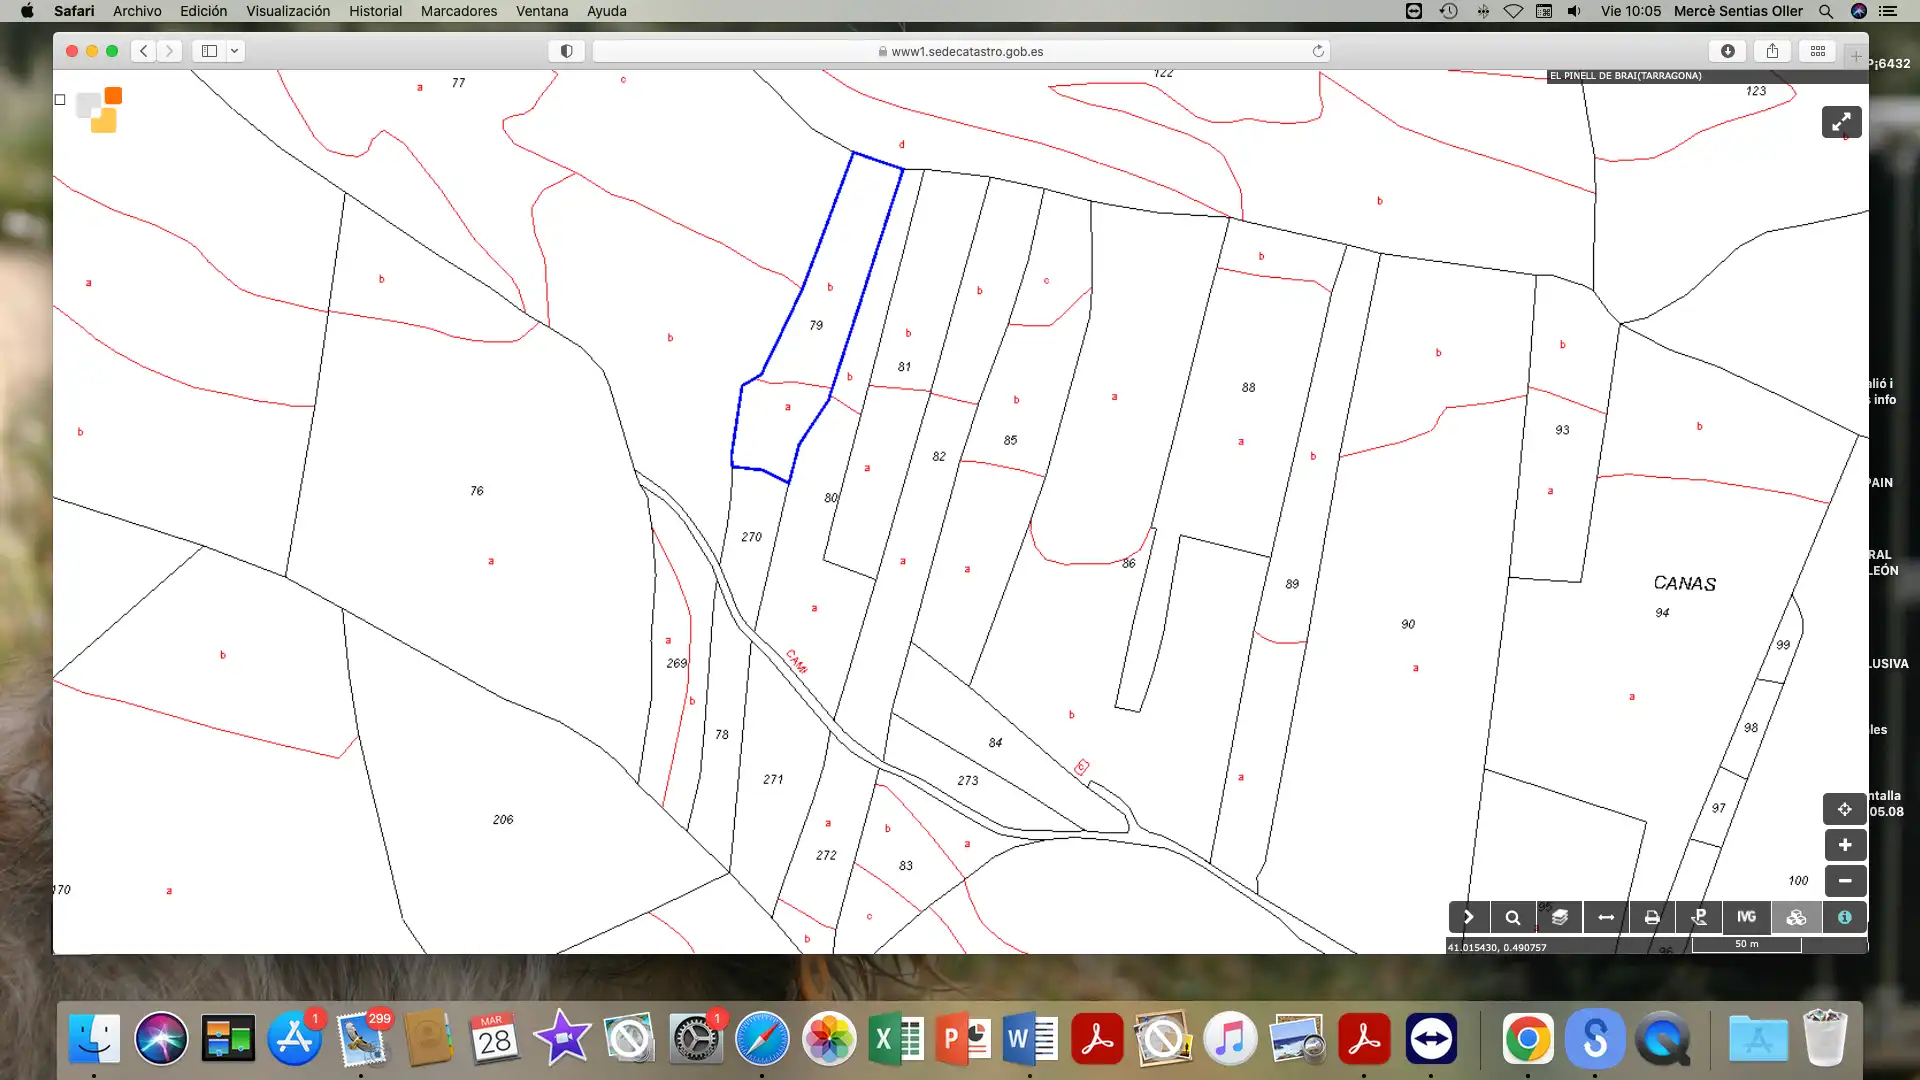Click parcel number 79 on the map
Image resolution: width=1920 pixels, height=1080 pixels.
coord(816,325)
